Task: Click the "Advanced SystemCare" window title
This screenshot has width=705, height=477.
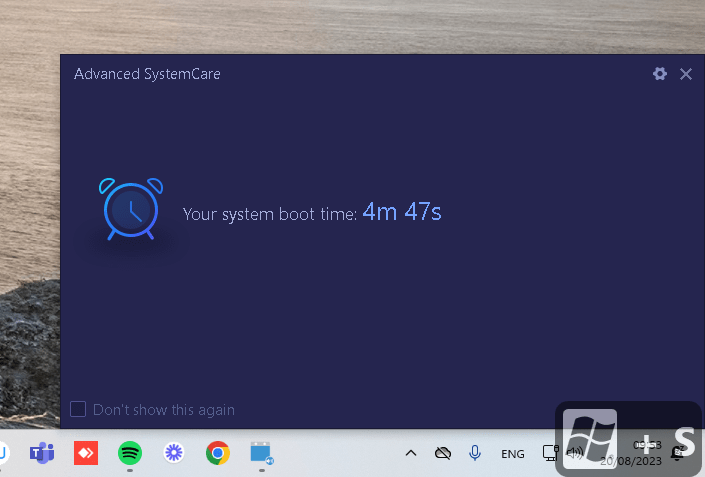Action: point(147,74)
